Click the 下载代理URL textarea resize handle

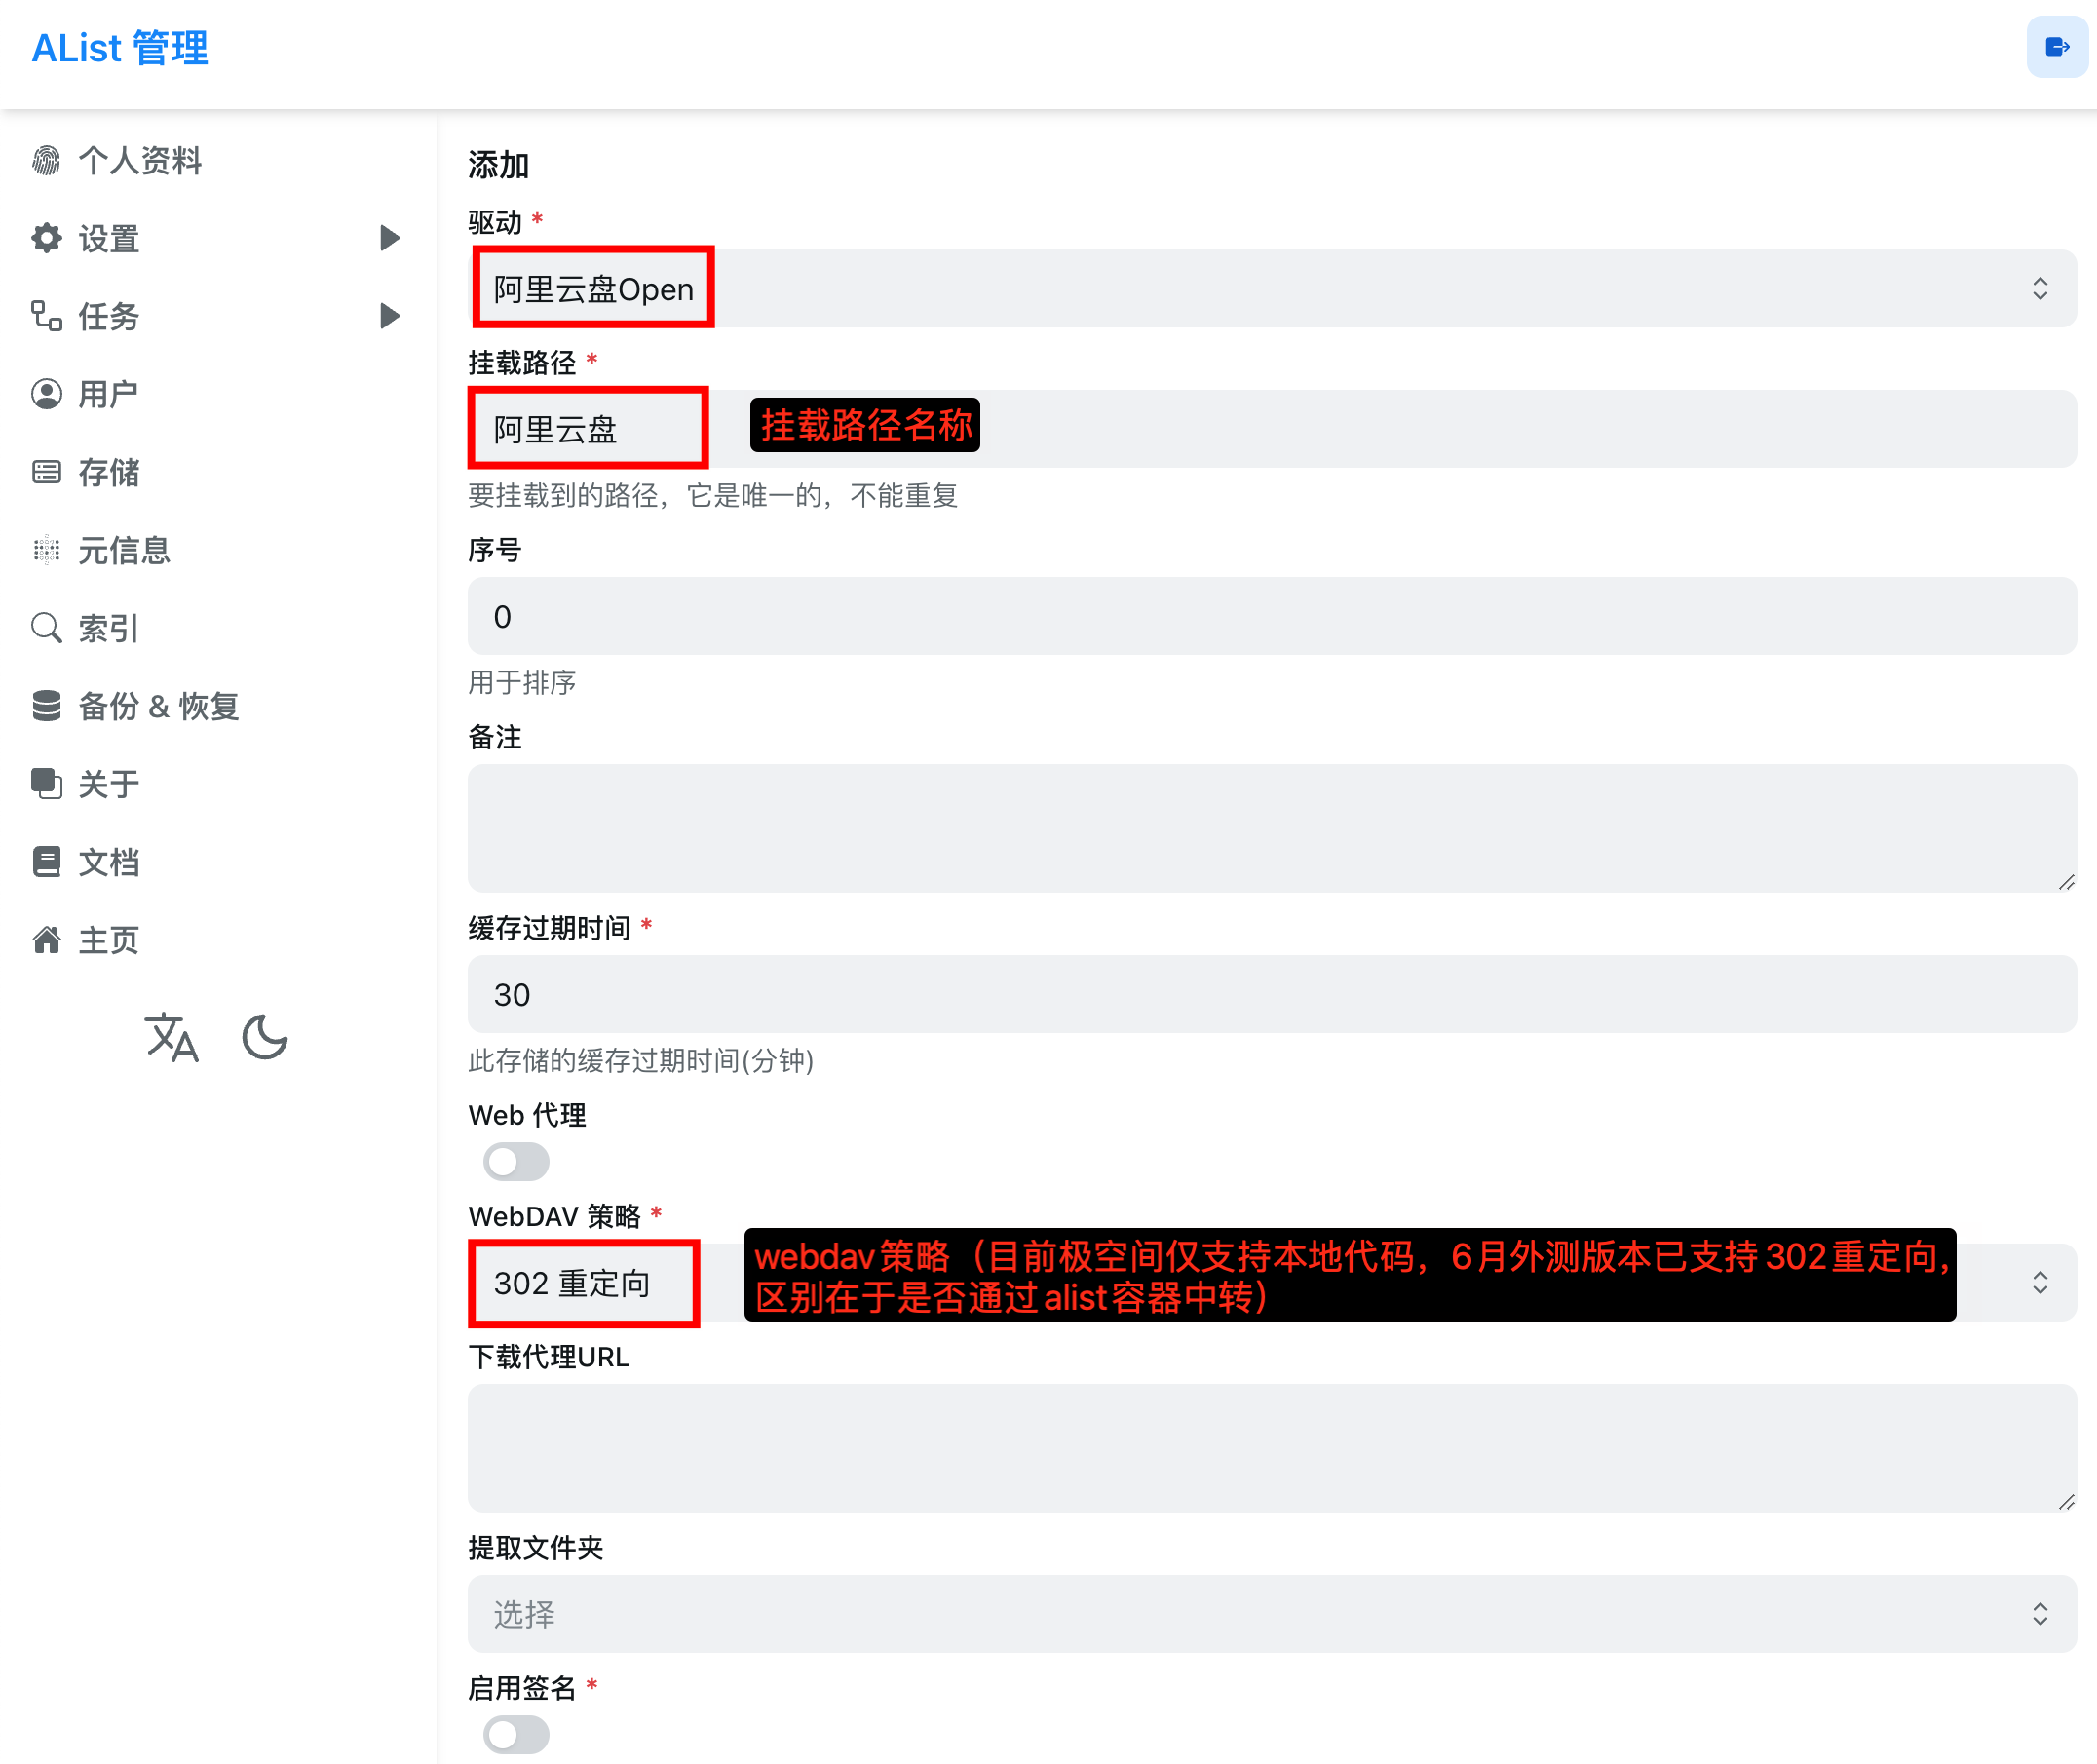tap(2066, 1502)
